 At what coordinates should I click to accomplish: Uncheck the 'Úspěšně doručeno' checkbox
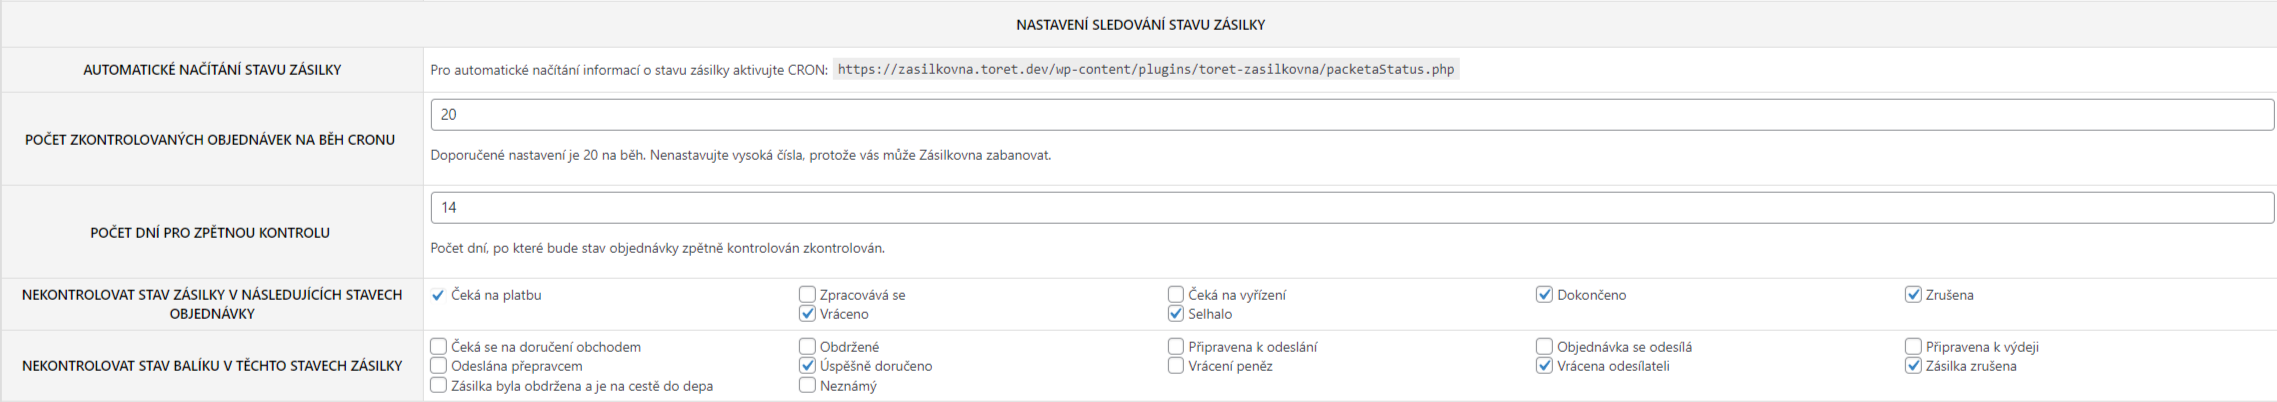point(807,366)
